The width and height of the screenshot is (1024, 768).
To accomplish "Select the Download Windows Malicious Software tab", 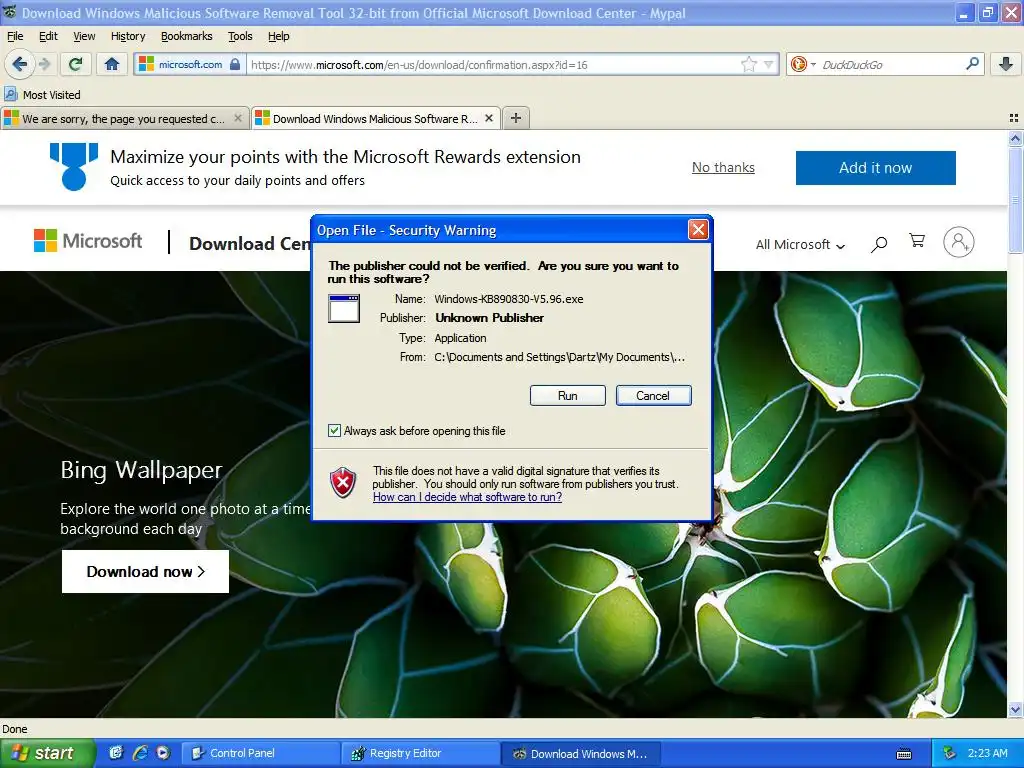I will [x=376, y=118].
